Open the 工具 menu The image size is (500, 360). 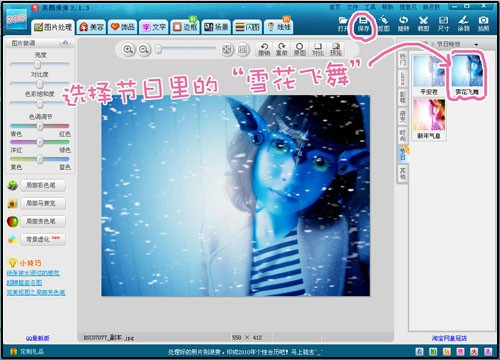pyautogui.click(x=370, y=7)
